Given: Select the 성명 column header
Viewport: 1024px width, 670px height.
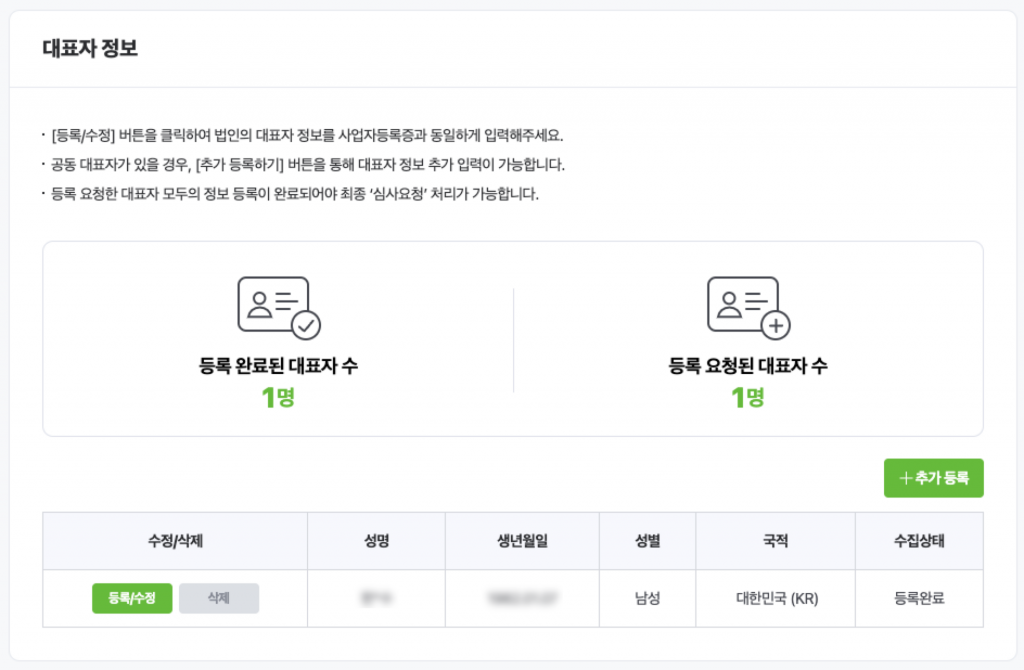Looking at the screenshot, I should click(376, 541).
